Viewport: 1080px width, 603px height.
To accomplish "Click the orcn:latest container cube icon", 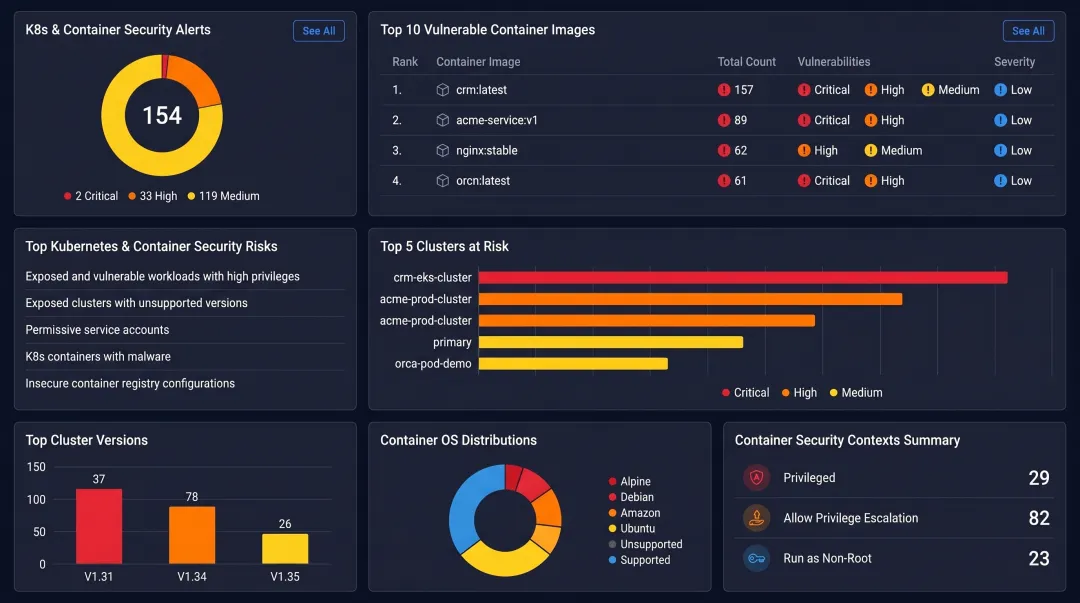I will coord(443,181).
